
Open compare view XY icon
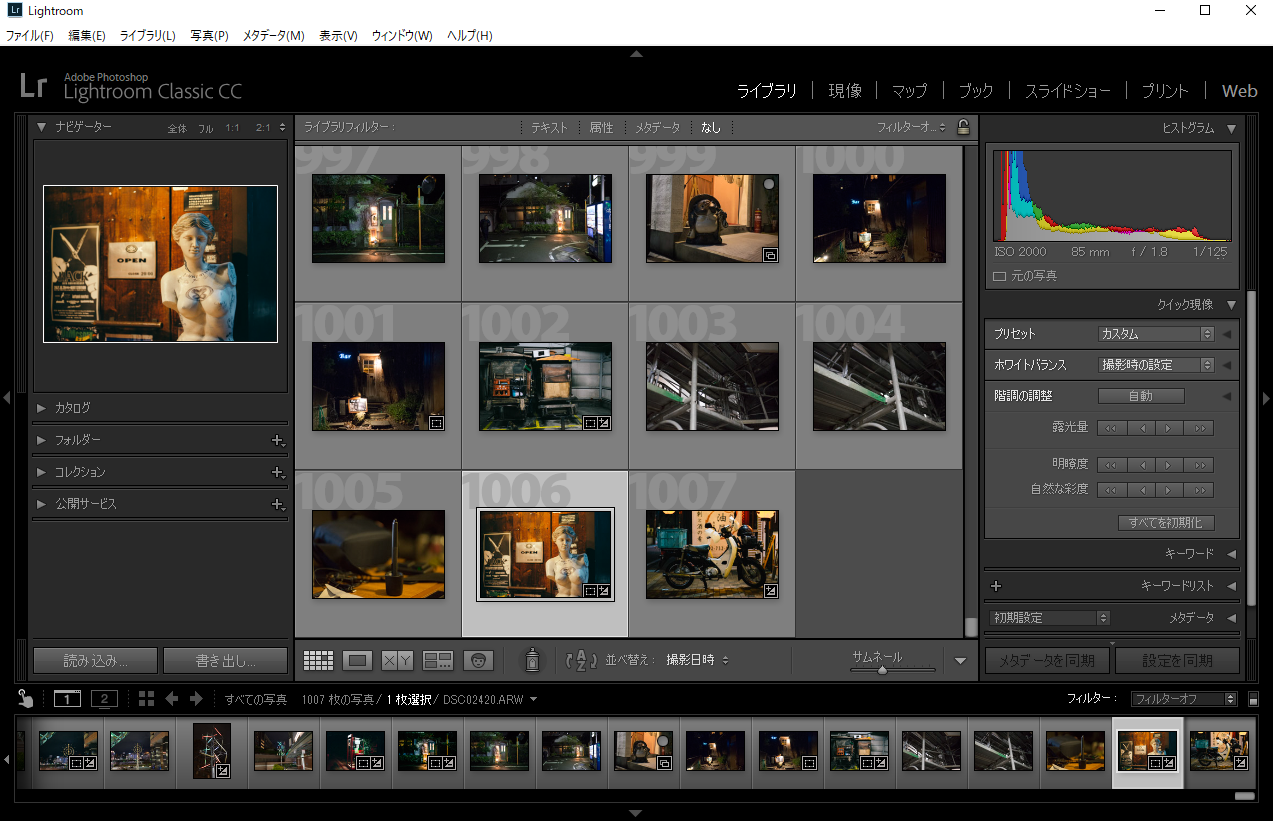(397, 660)
